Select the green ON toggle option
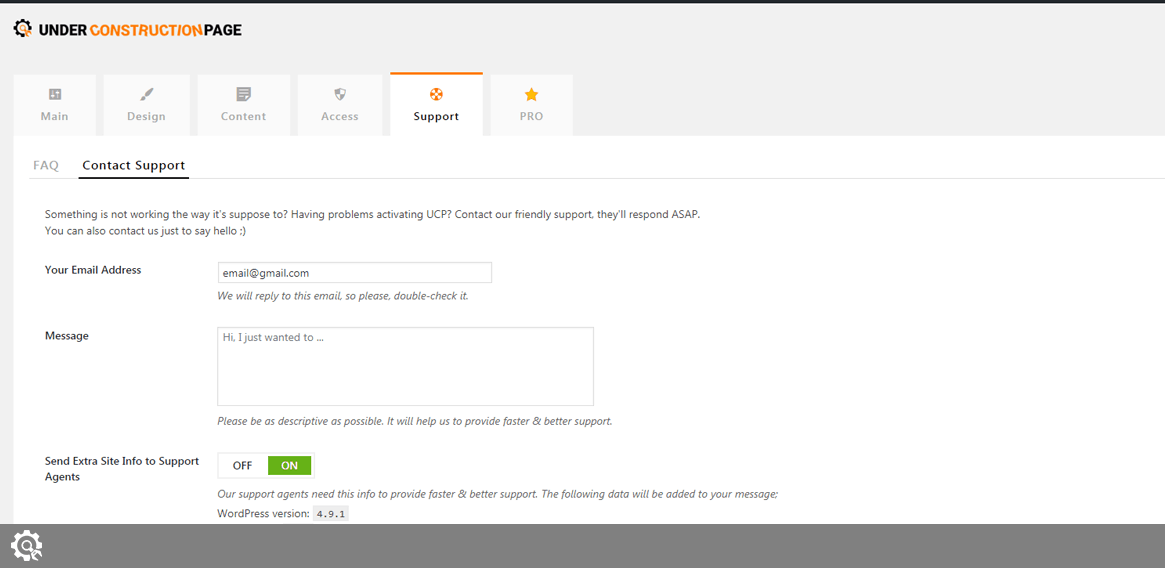 (x=290, y=466)
